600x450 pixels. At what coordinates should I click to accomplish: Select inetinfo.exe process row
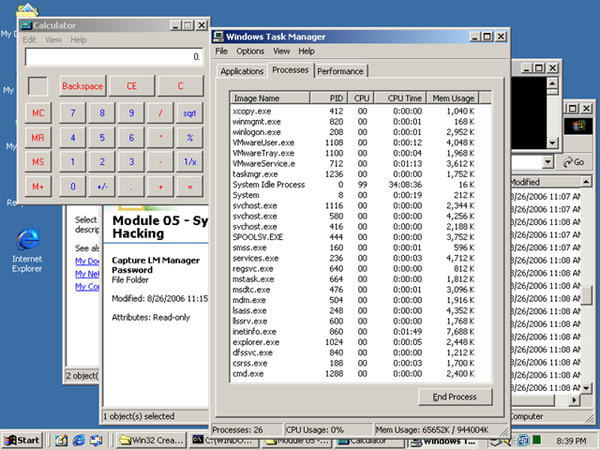click(354, 331)
